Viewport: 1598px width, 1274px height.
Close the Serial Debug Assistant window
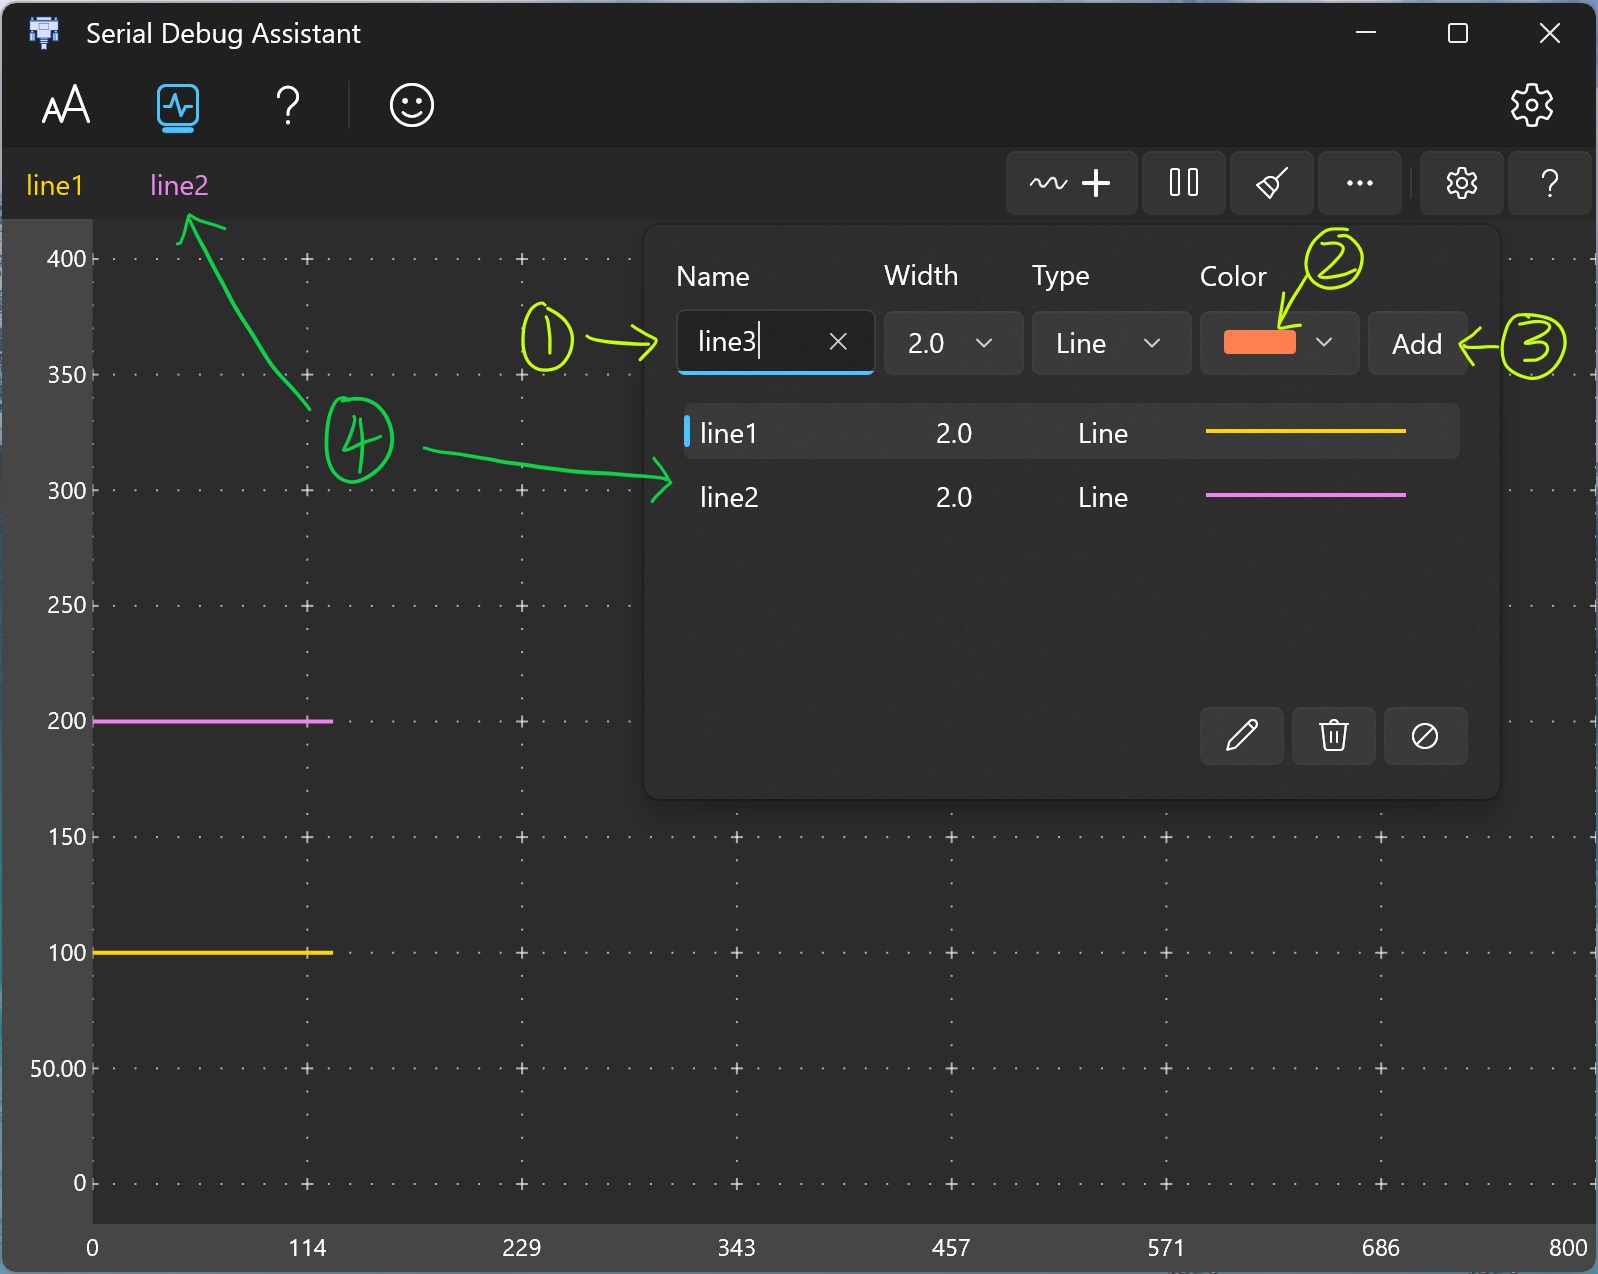1549,33
